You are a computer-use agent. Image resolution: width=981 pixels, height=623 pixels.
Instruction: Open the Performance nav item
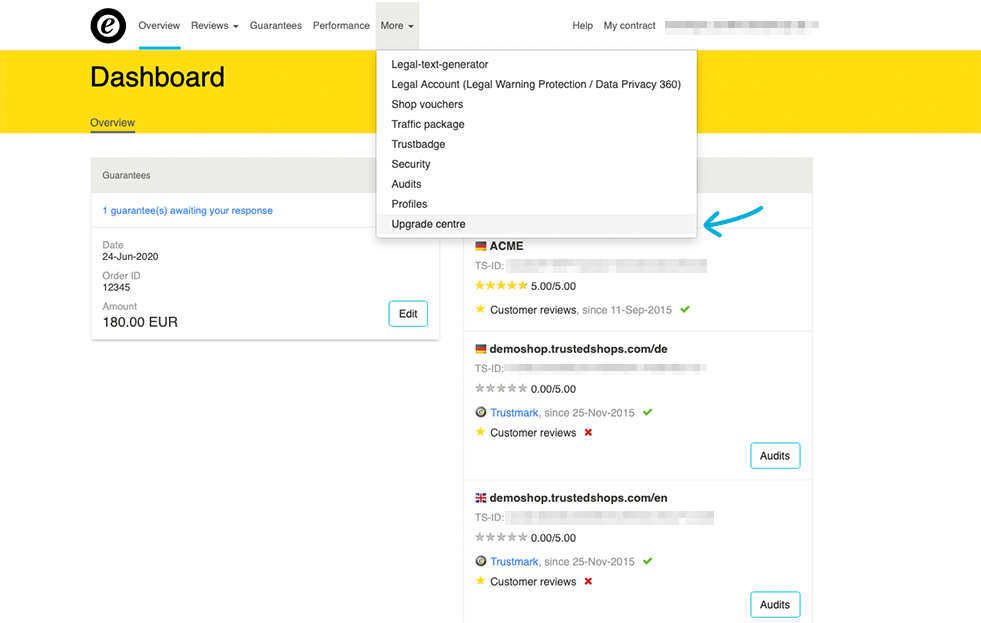point(341,26)
